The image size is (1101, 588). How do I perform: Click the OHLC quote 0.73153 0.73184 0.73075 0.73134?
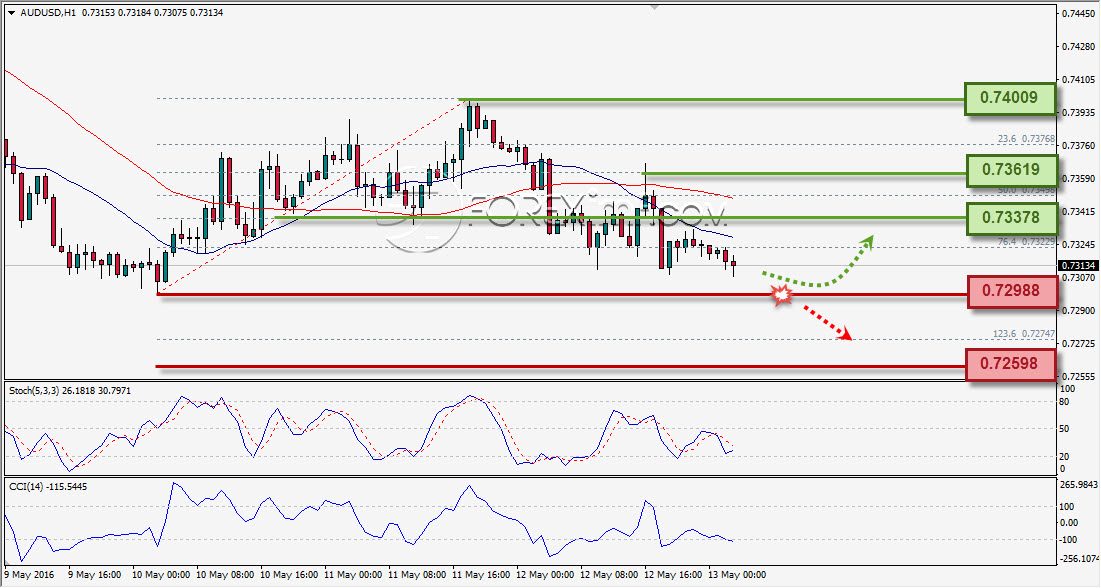[x=152, y=13]
